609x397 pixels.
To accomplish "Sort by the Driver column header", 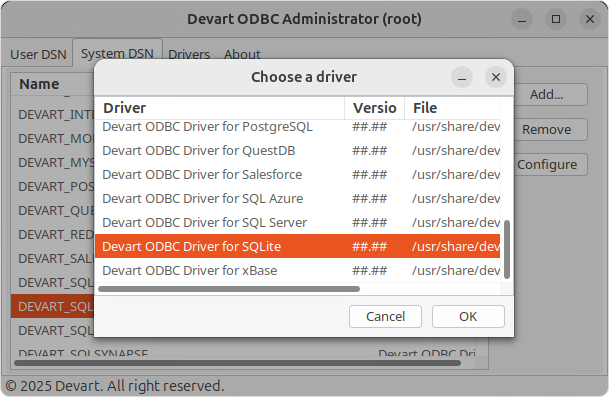I will (x=220, y=108).
